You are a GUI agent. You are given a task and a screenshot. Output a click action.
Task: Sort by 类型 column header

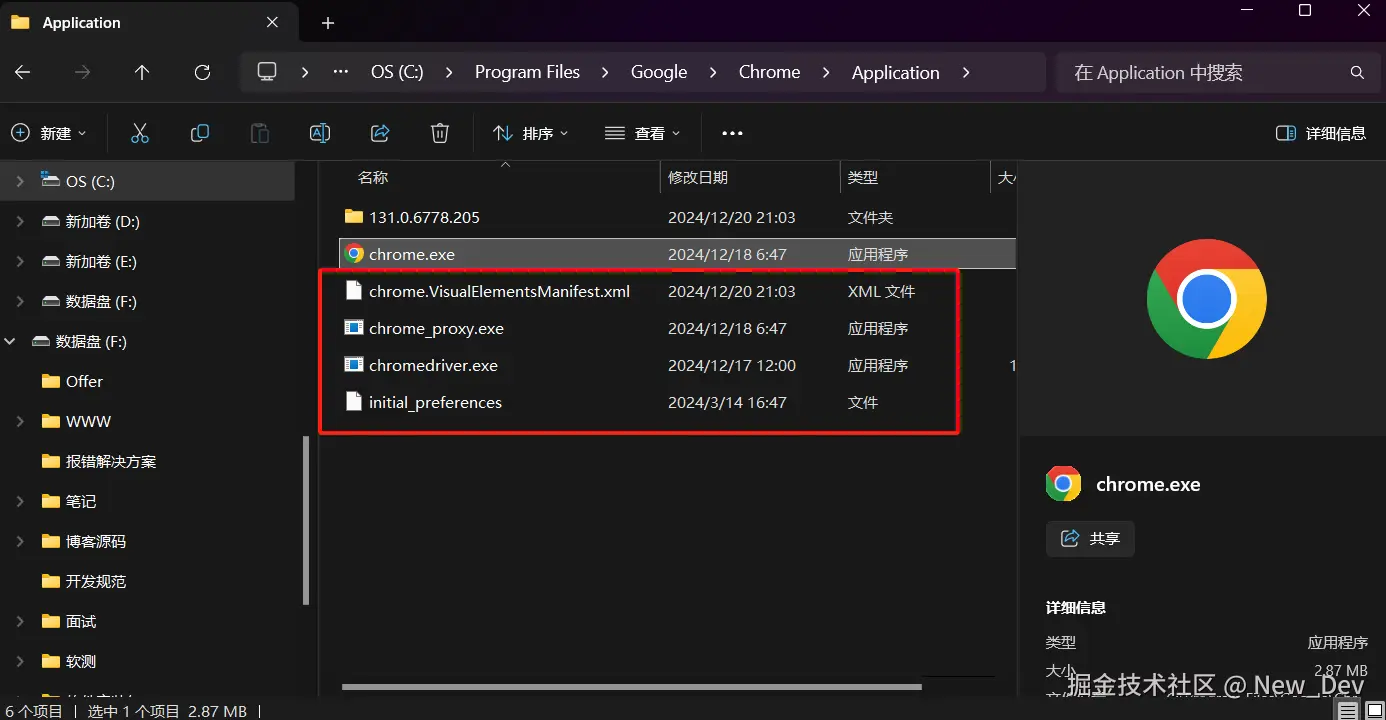(x=863, y=177)
